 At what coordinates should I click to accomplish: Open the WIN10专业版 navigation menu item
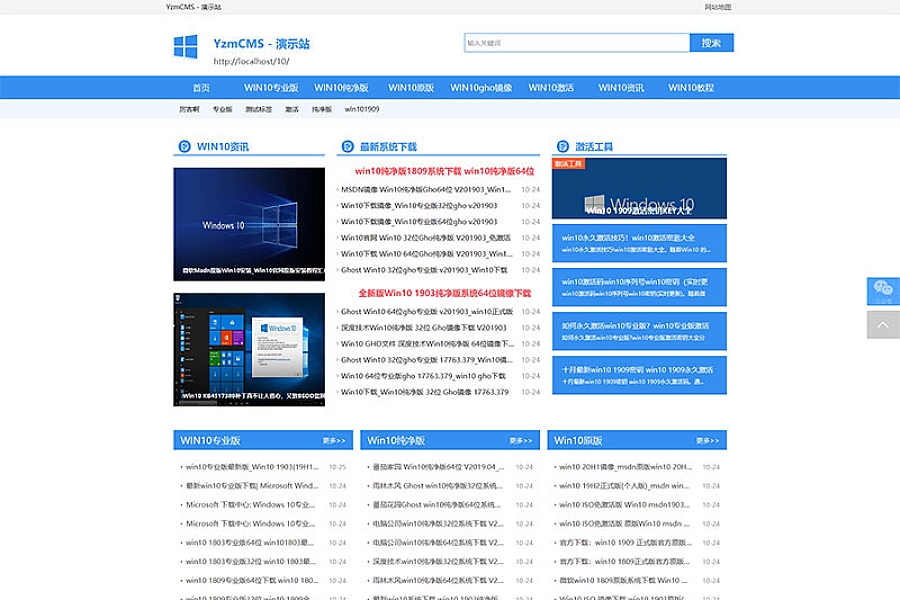271,88
